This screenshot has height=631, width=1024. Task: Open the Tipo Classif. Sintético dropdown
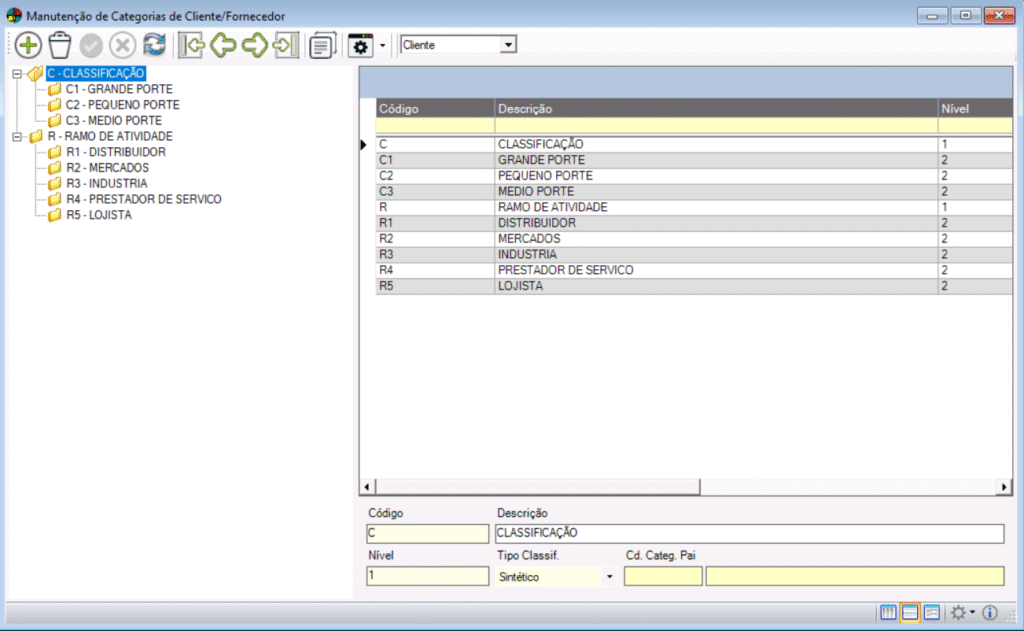609,577
